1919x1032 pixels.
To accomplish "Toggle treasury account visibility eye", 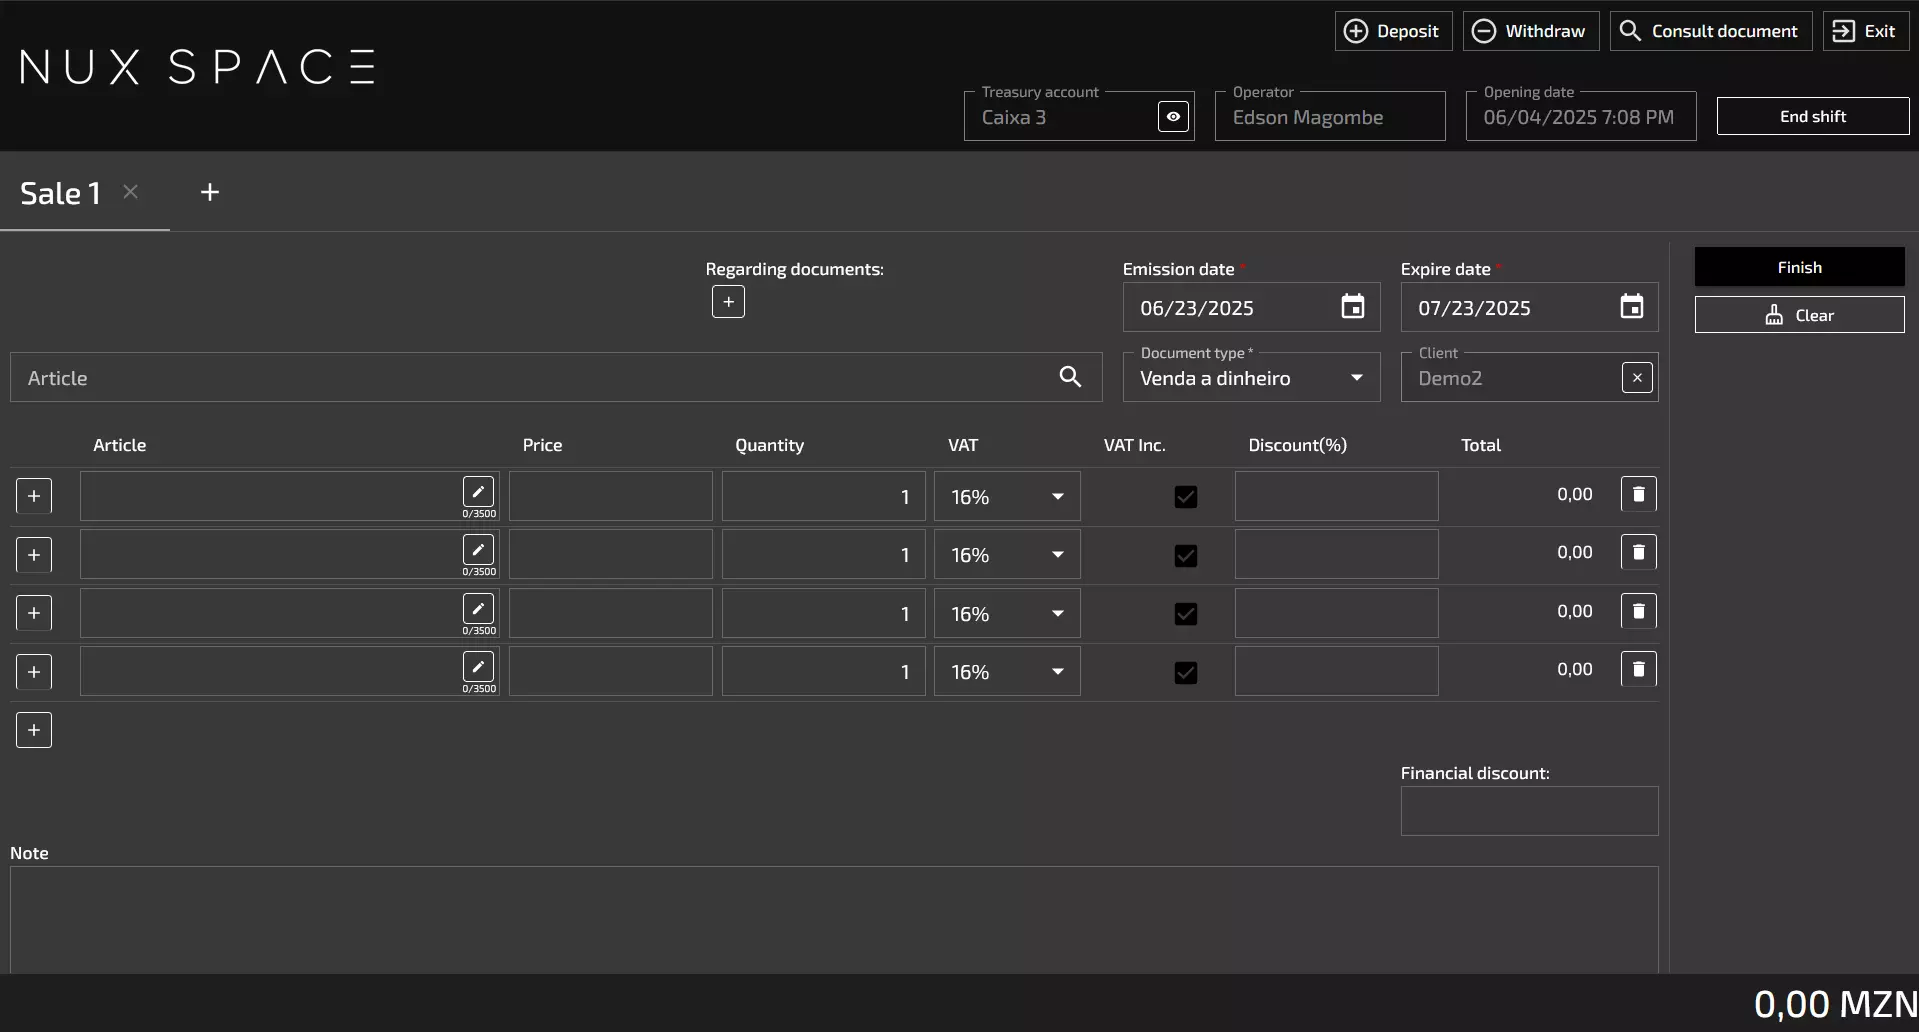I will pyautogui.click(x=1173, y=117).
